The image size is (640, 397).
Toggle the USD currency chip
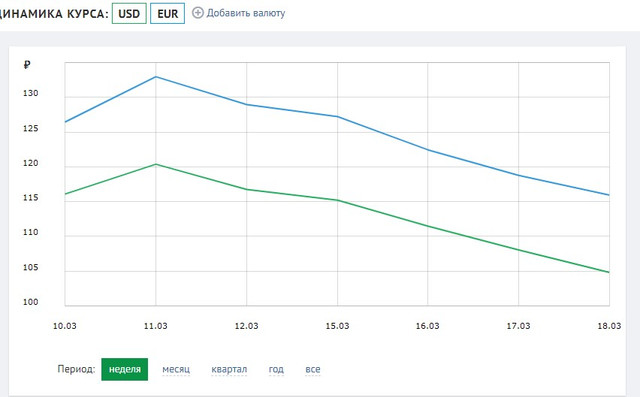129,13
